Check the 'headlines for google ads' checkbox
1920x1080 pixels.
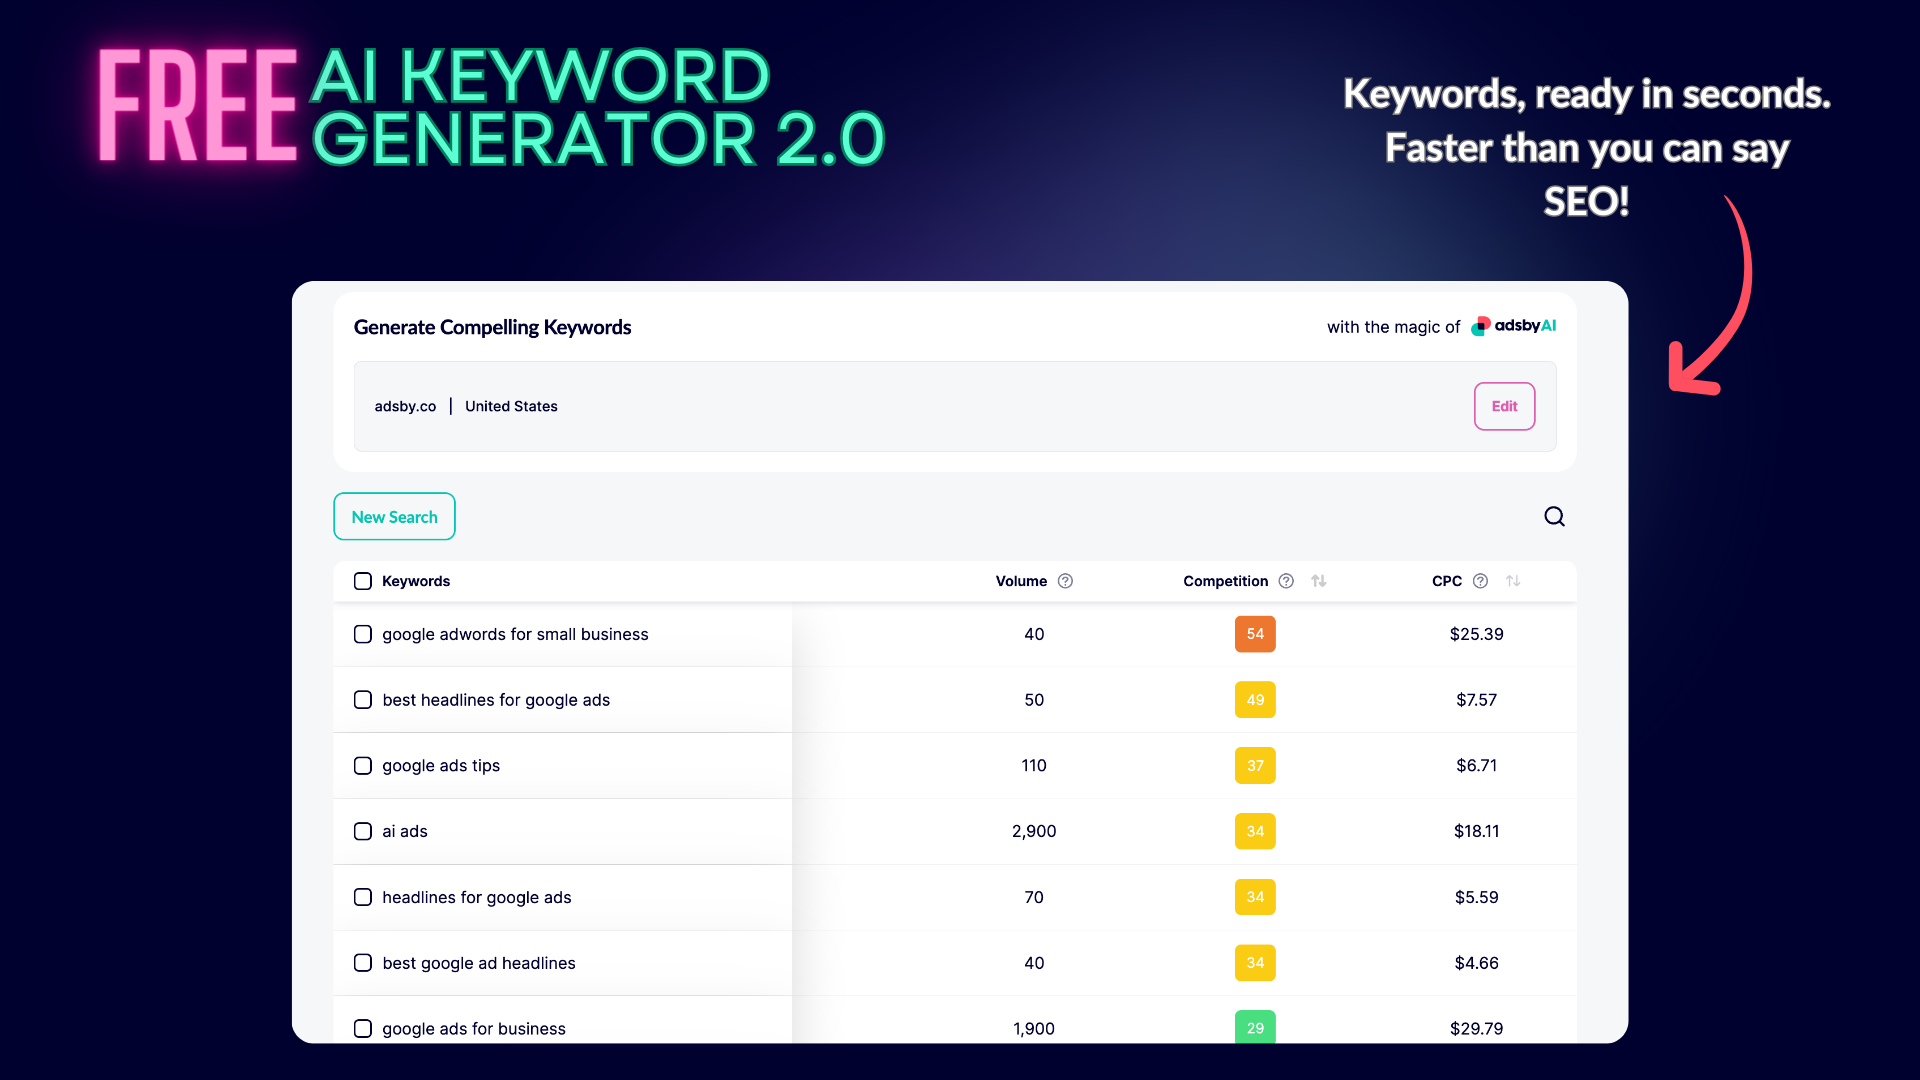pos(363,897)
